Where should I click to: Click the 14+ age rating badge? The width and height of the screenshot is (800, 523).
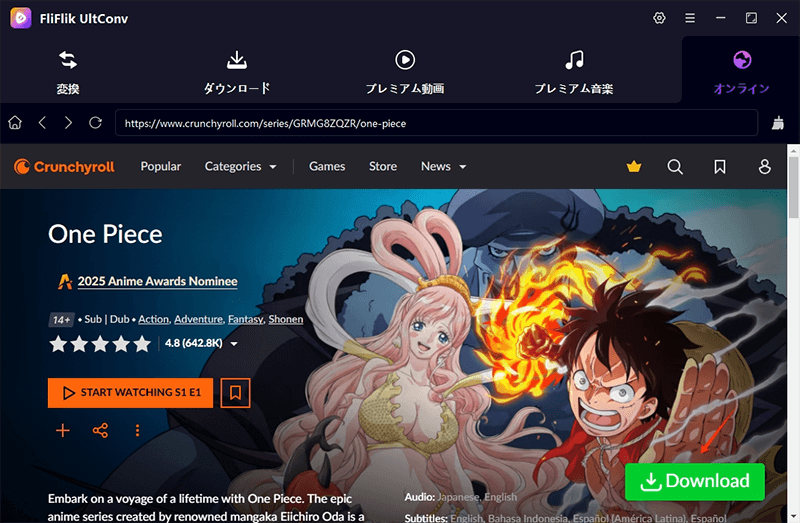click(x=61, y=319)
